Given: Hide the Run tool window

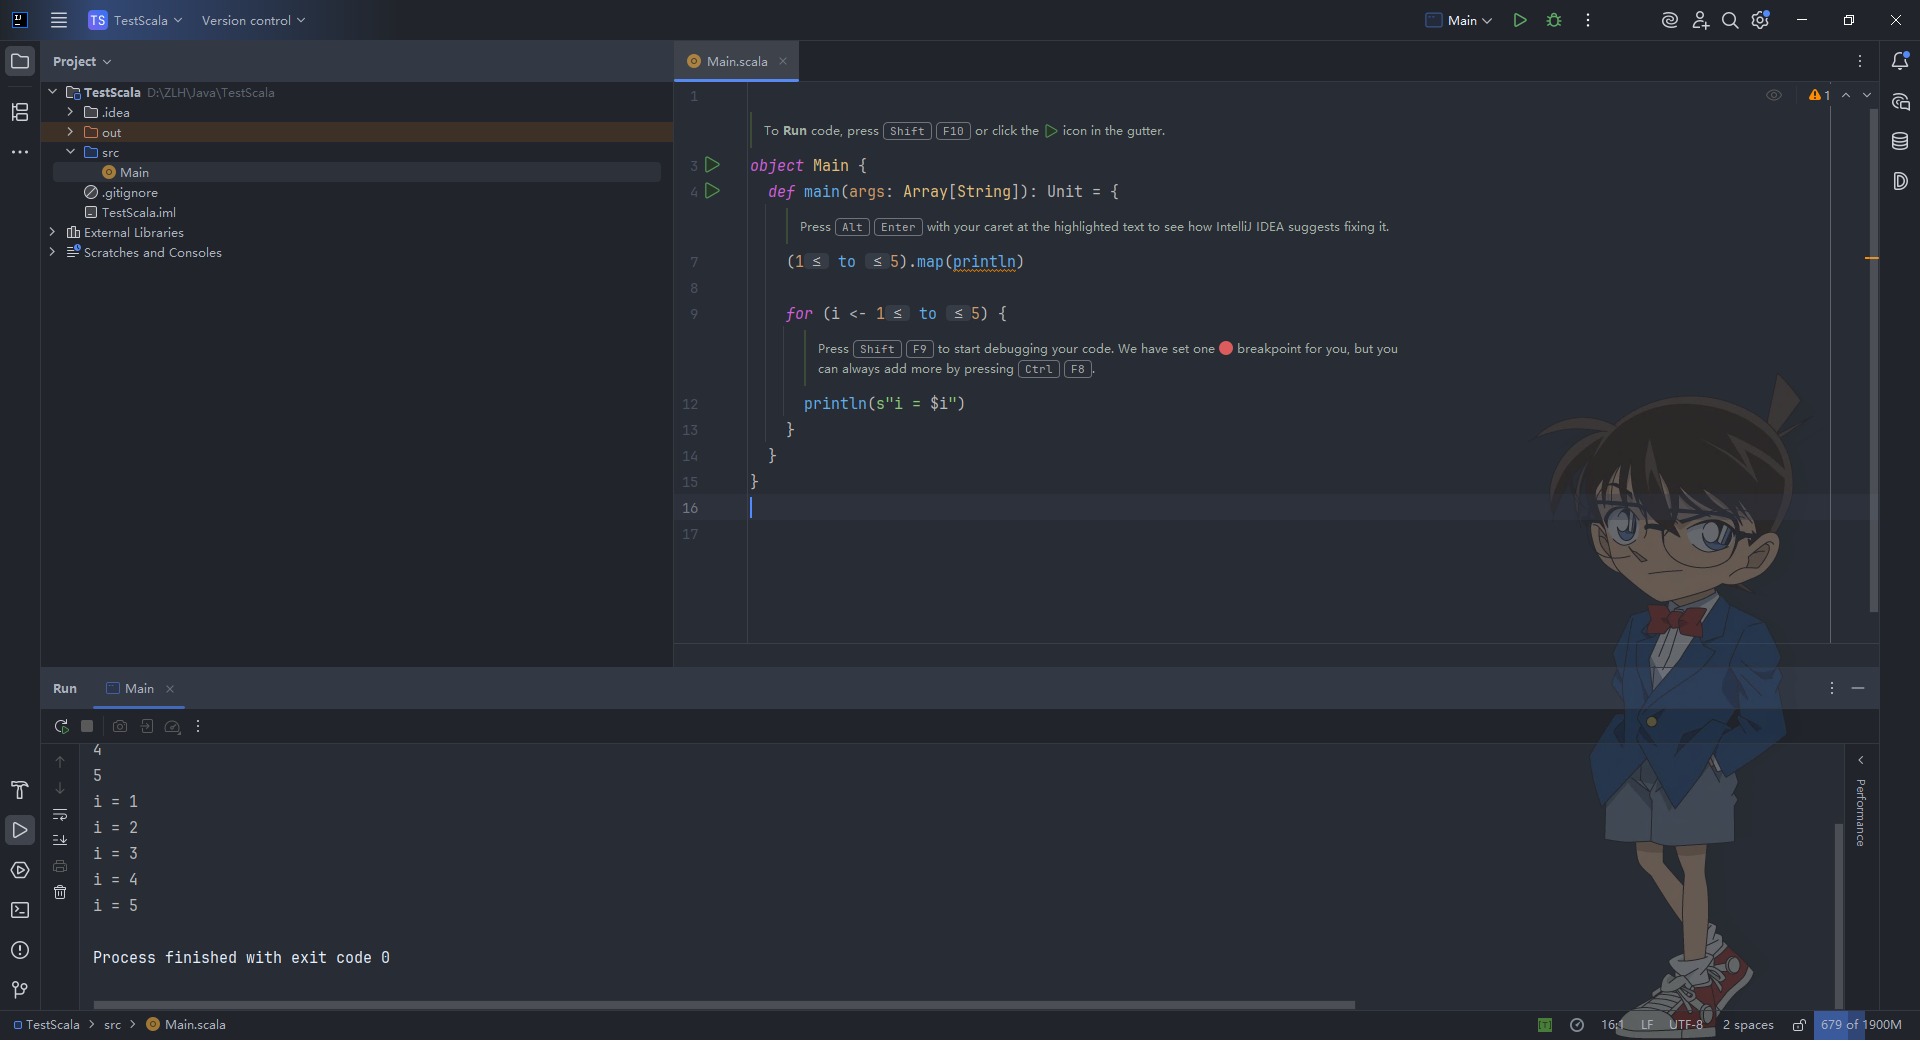Looking at the screenshot, I should tap(1858, 688).
